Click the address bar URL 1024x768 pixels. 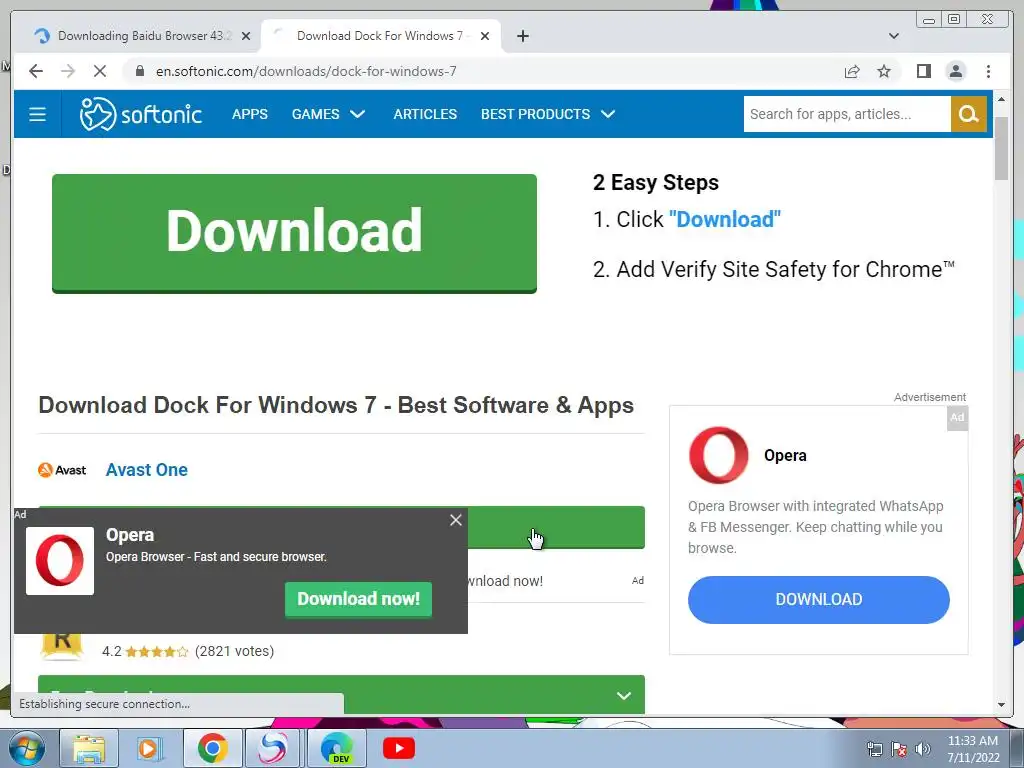pyautogui.click(x=306, y=71)
